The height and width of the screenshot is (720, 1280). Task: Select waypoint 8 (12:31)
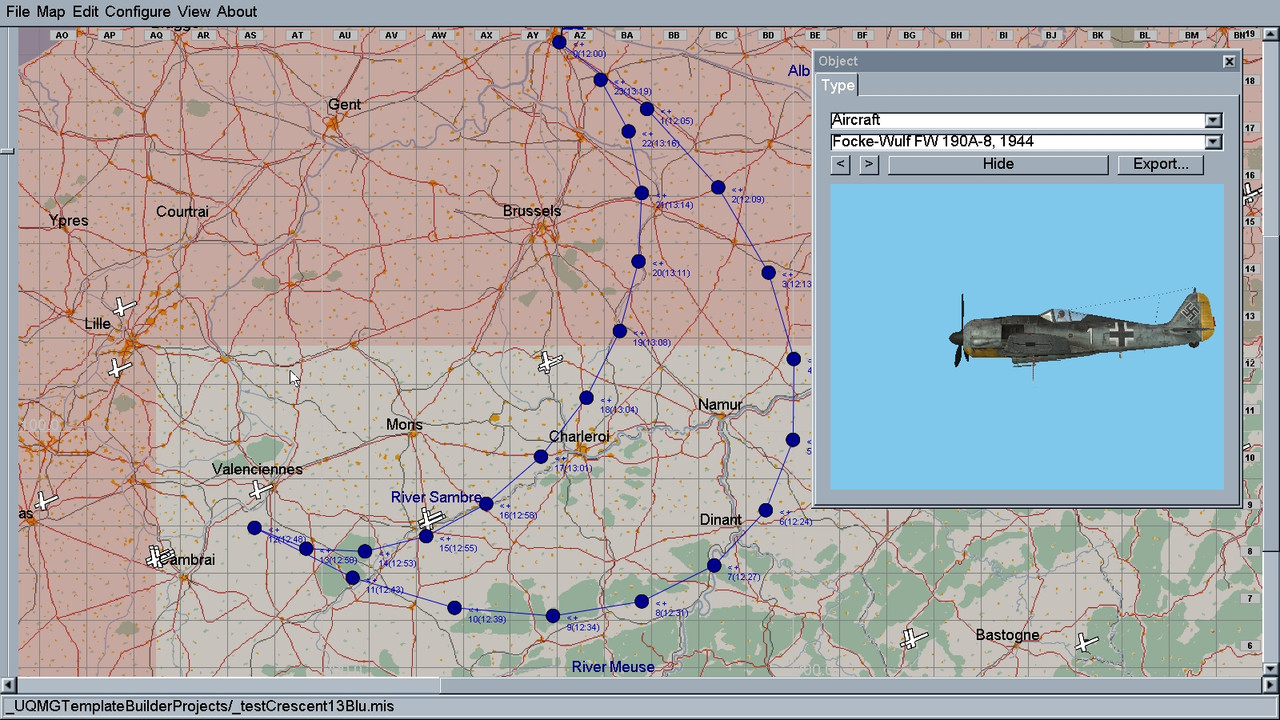click(x=641, y=602)
